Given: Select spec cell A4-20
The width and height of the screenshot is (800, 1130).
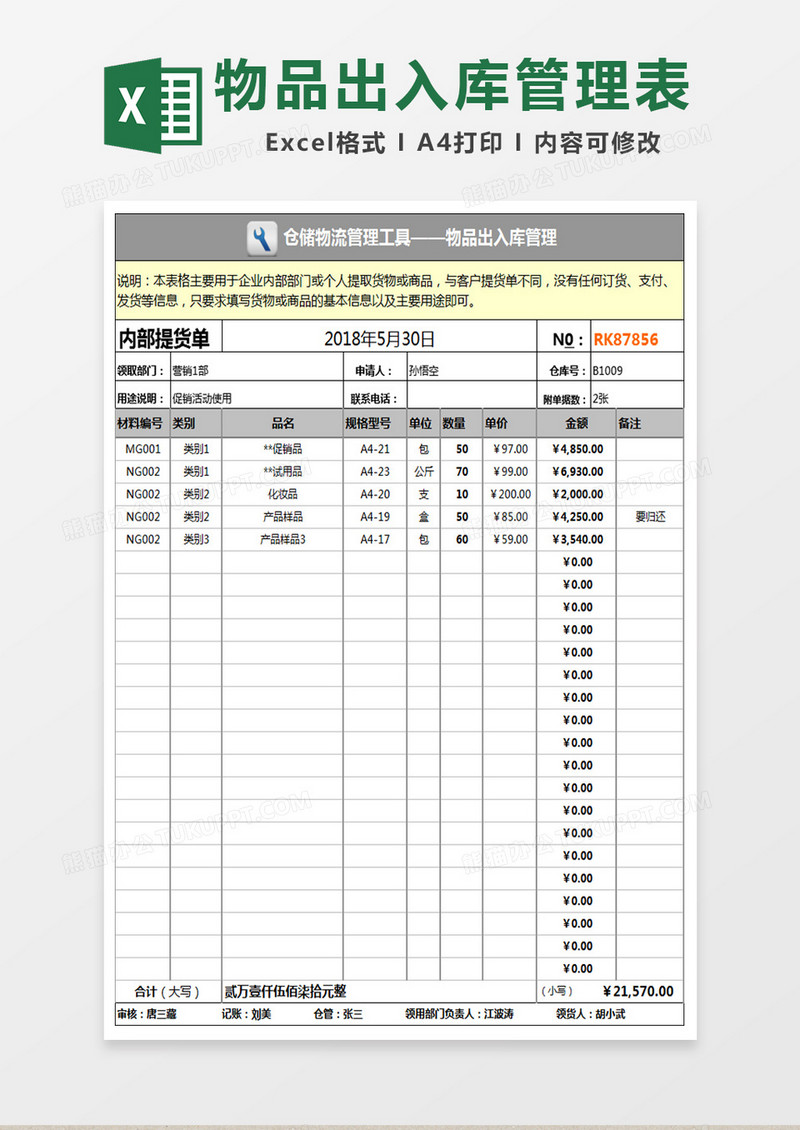Looking at the screenshot, I should tap(375, 494).
